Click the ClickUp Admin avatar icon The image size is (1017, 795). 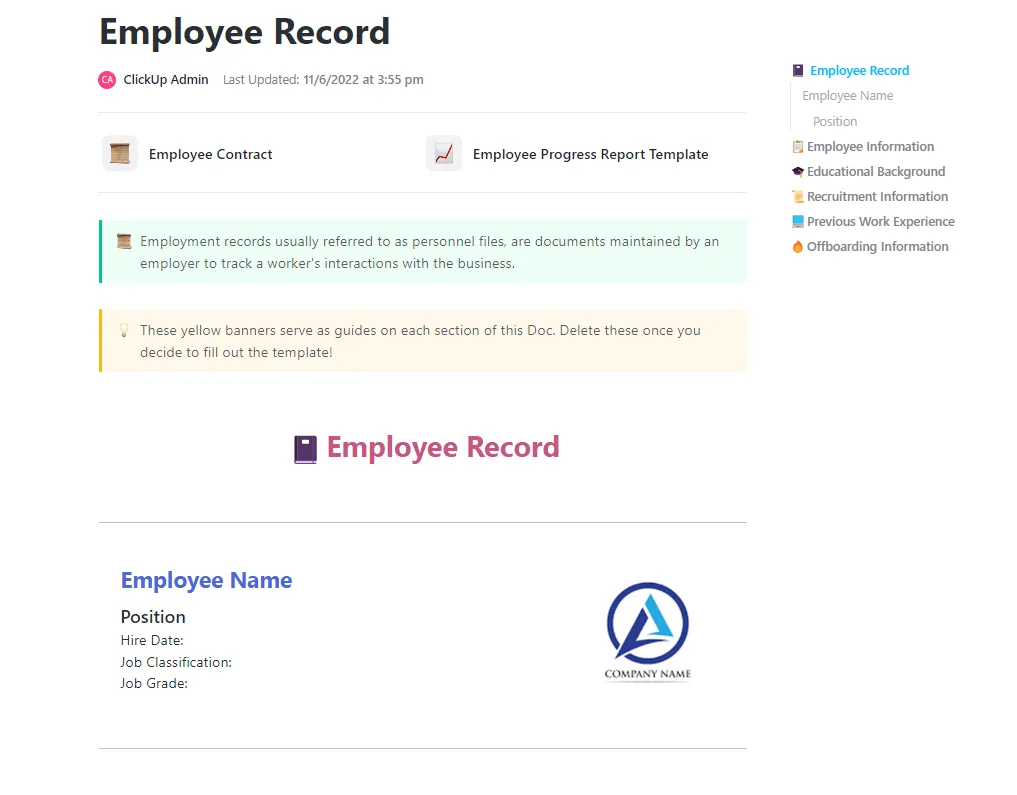click(x=107, y=80)
